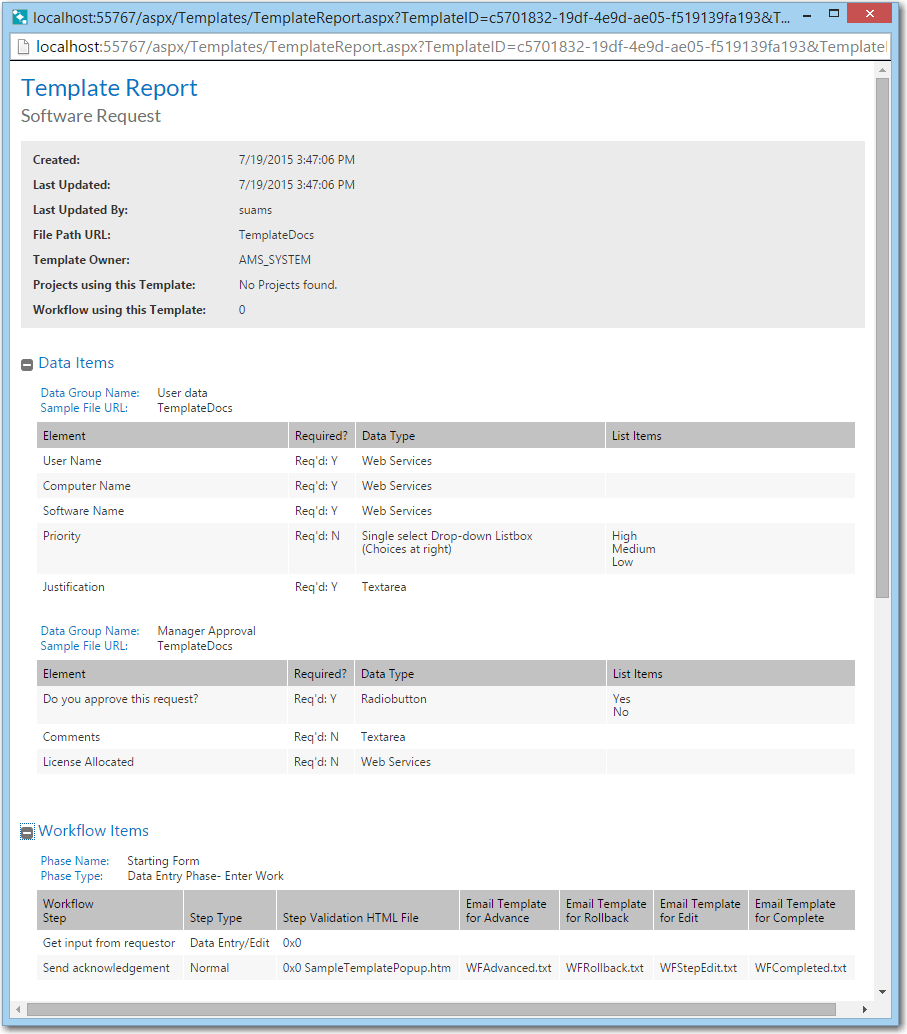Click 'Created:' timestamp value
The height and width of the screenshot is (1034, 907).
click(296, 160)
